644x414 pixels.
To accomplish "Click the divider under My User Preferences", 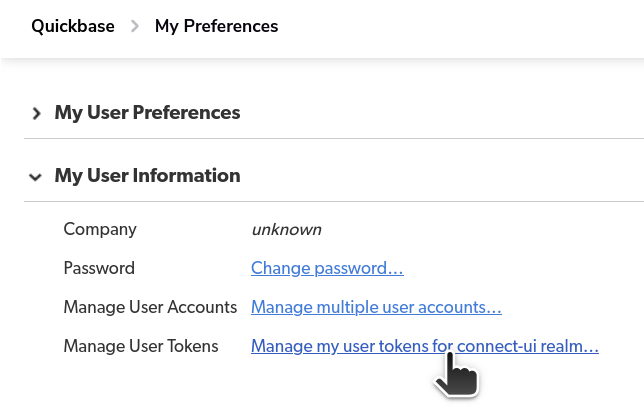I will click(x=334, y=138).
